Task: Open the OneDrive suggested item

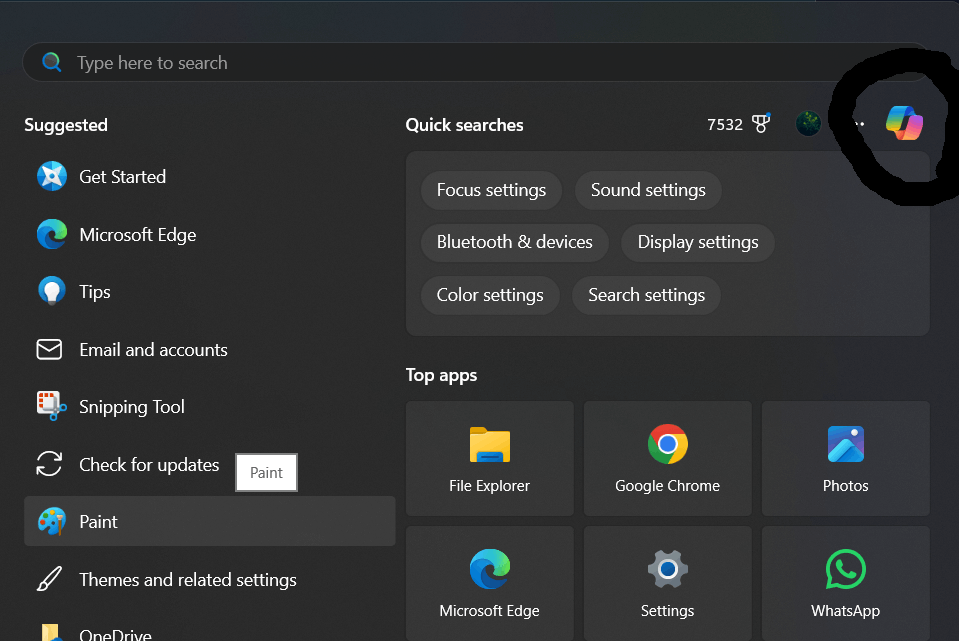Action: (209, 632)
